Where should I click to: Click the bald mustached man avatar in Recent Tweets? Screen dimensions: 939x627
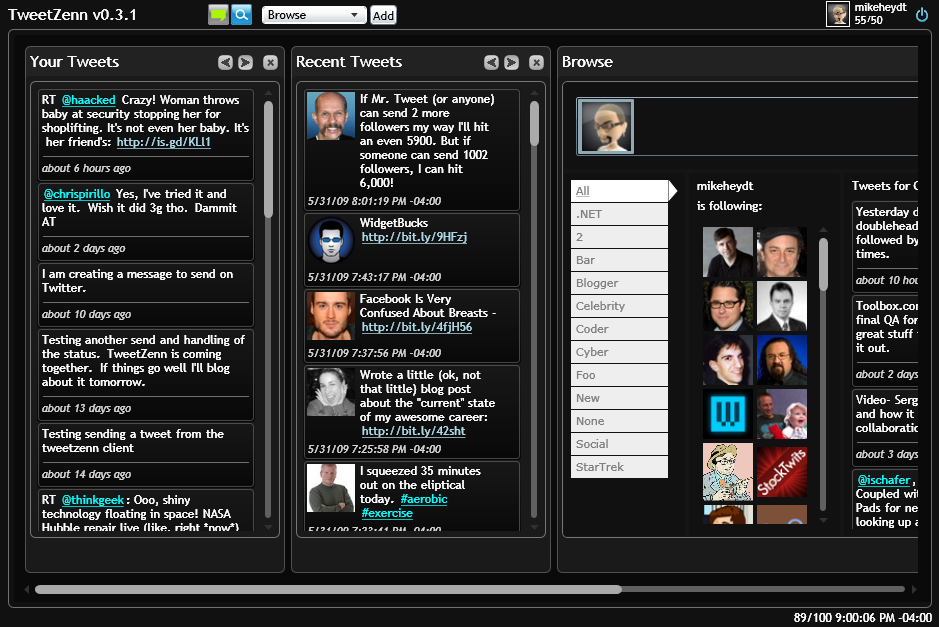click(x=331, y=116)
